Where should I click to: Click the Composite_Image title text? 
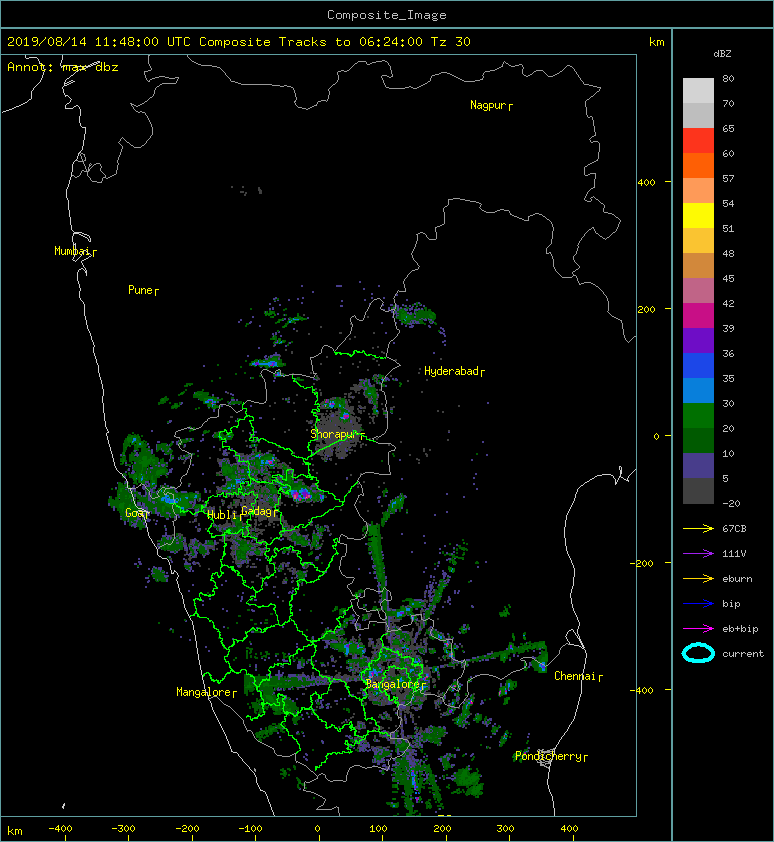pos(387,15)
